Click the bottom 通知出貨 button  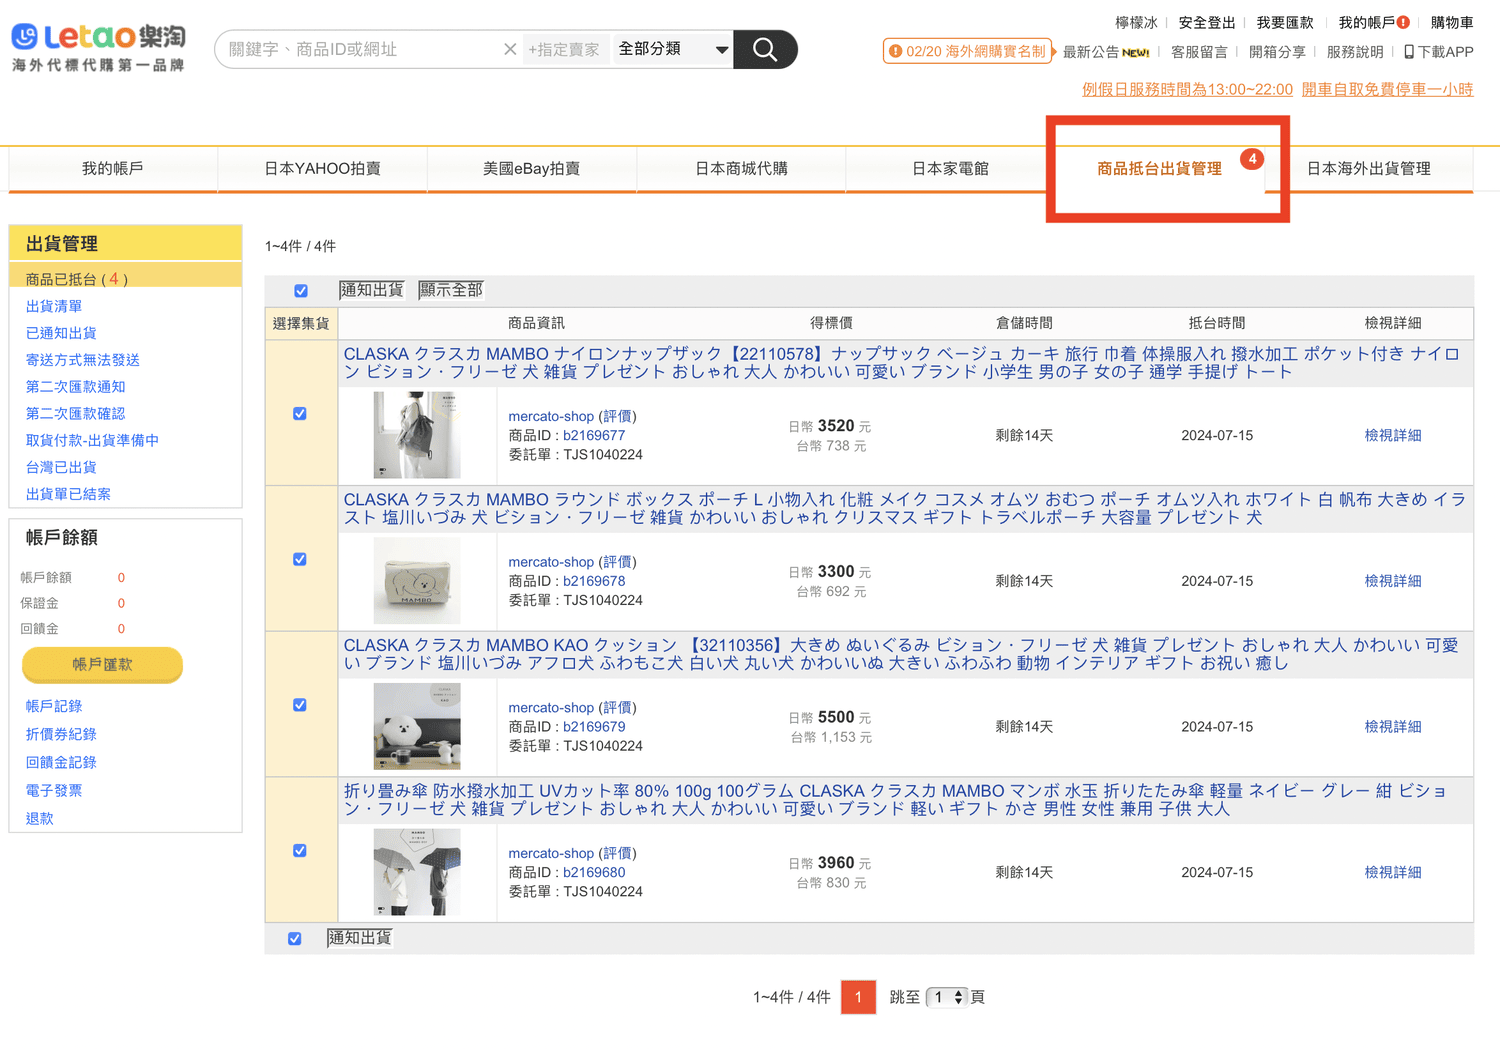360,938
